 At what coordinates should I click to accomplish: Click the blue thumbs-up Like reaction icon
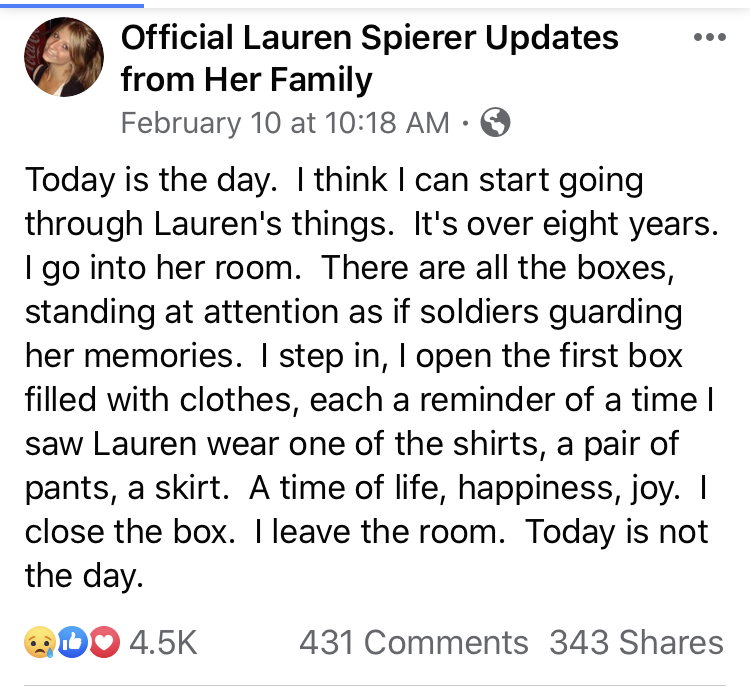(72, 642)
